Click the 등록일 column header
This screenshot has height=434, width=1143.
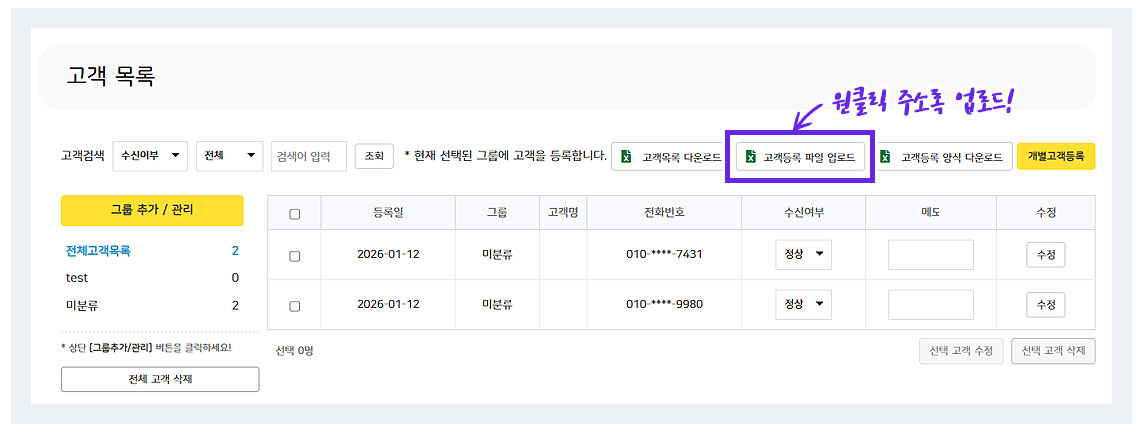(x=388, y=213)
